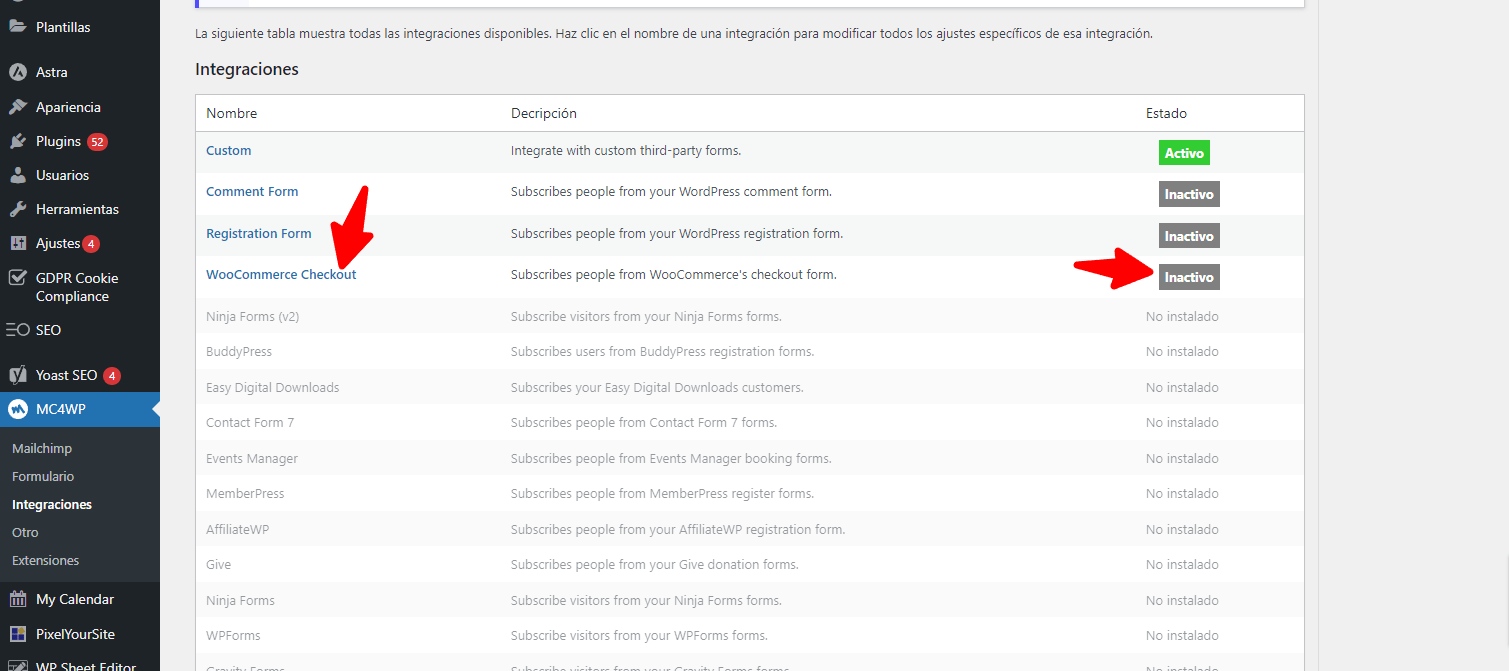This screenshot has width=1509, height=671.
Task: Click the Inactivo badge for WooCommerce Checkout
Action: [1189, 277]
